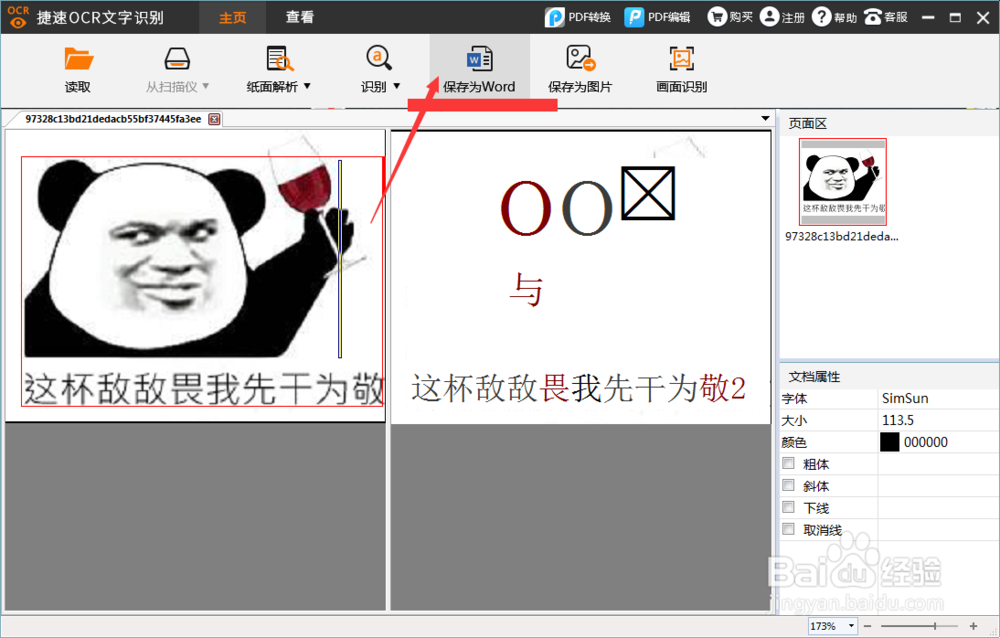Expand the 识别 dropdown arrow
This screenshot has width=1000, height=638.
click(x=396, y=85)
